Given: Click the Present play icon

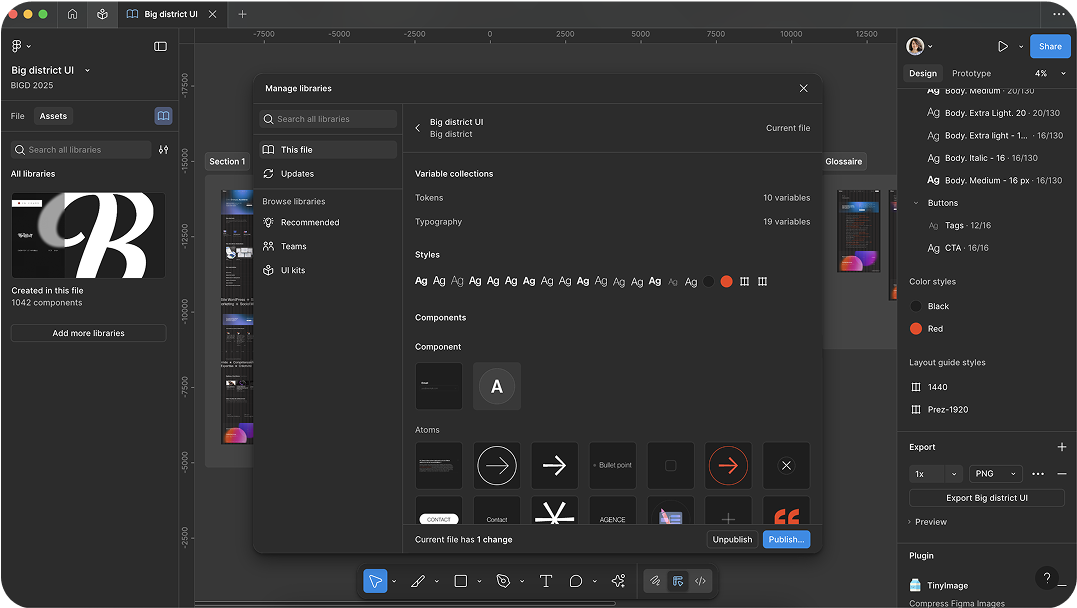Looking at the screenshot, I should (x=1003, y=46).
